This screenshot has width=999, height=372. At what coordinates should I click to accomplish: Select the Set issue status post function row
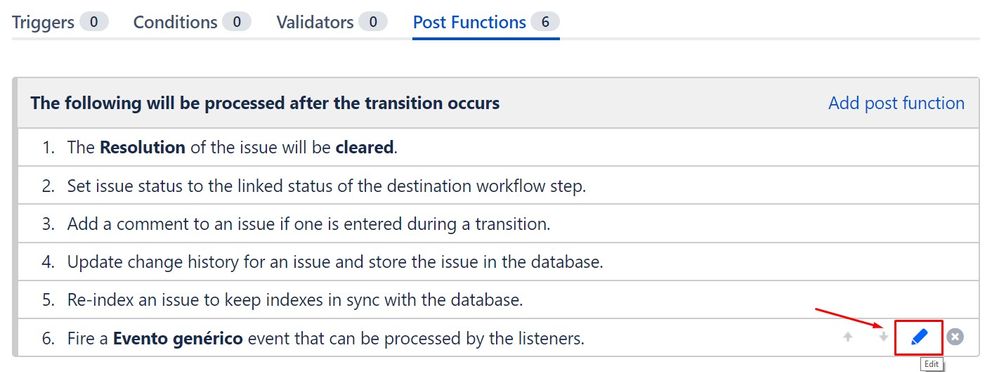click(x=497, y=186)
